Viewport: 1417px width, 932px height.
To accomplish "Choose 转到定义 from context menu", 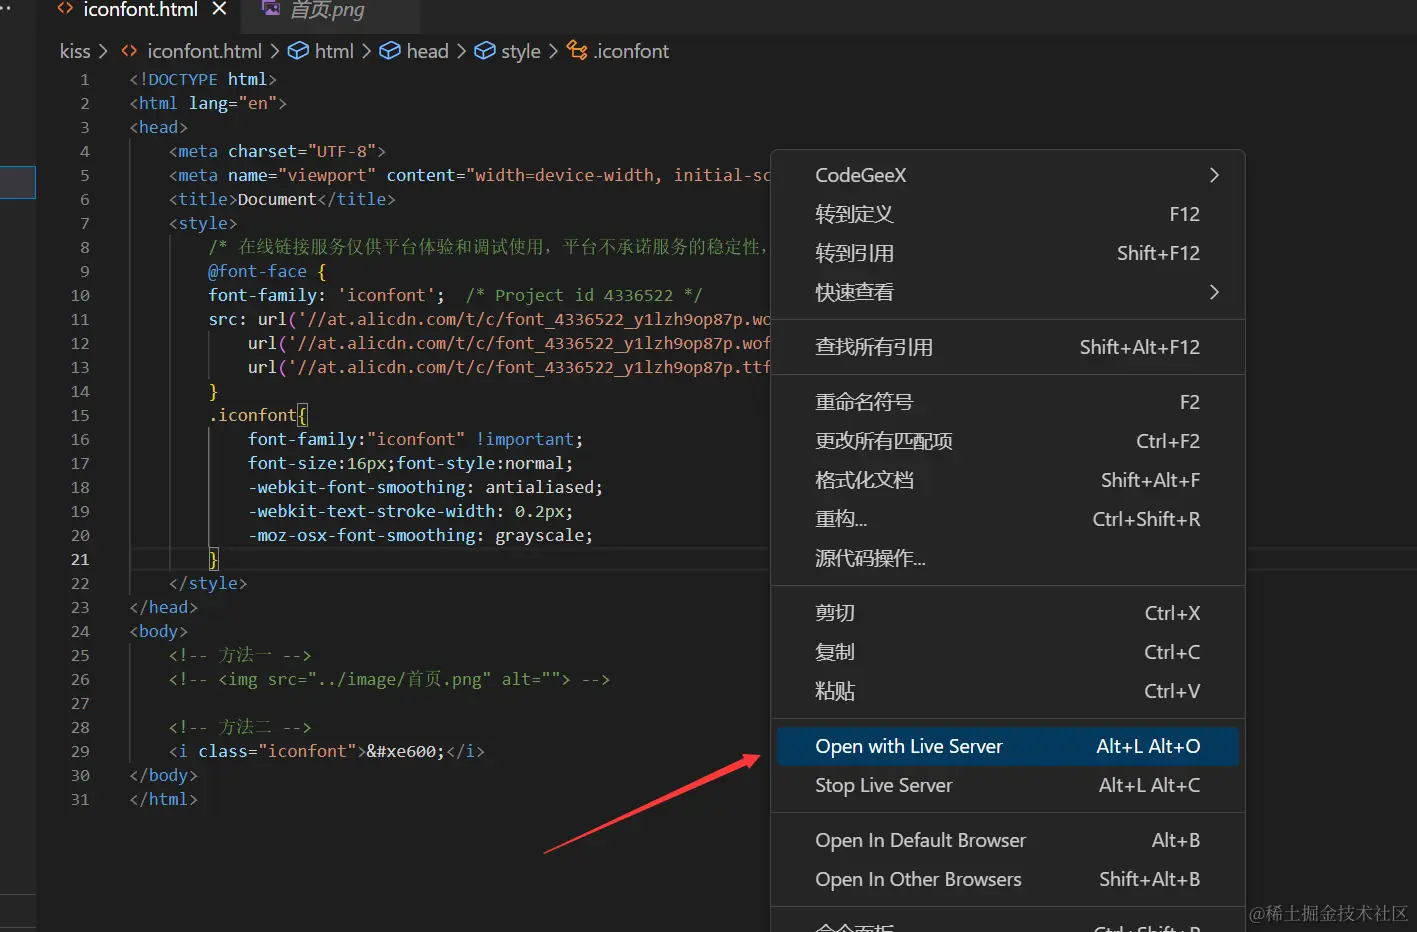I will click(1008, 214).
